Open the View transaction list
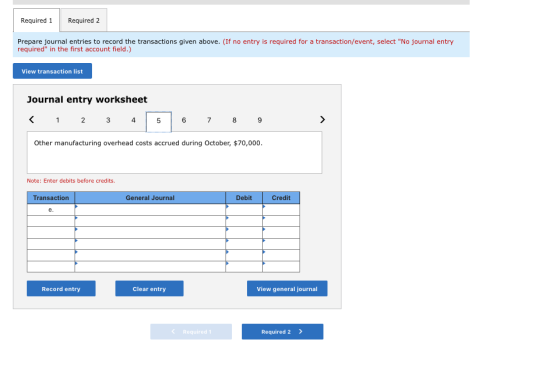 [x=52, y=71]
